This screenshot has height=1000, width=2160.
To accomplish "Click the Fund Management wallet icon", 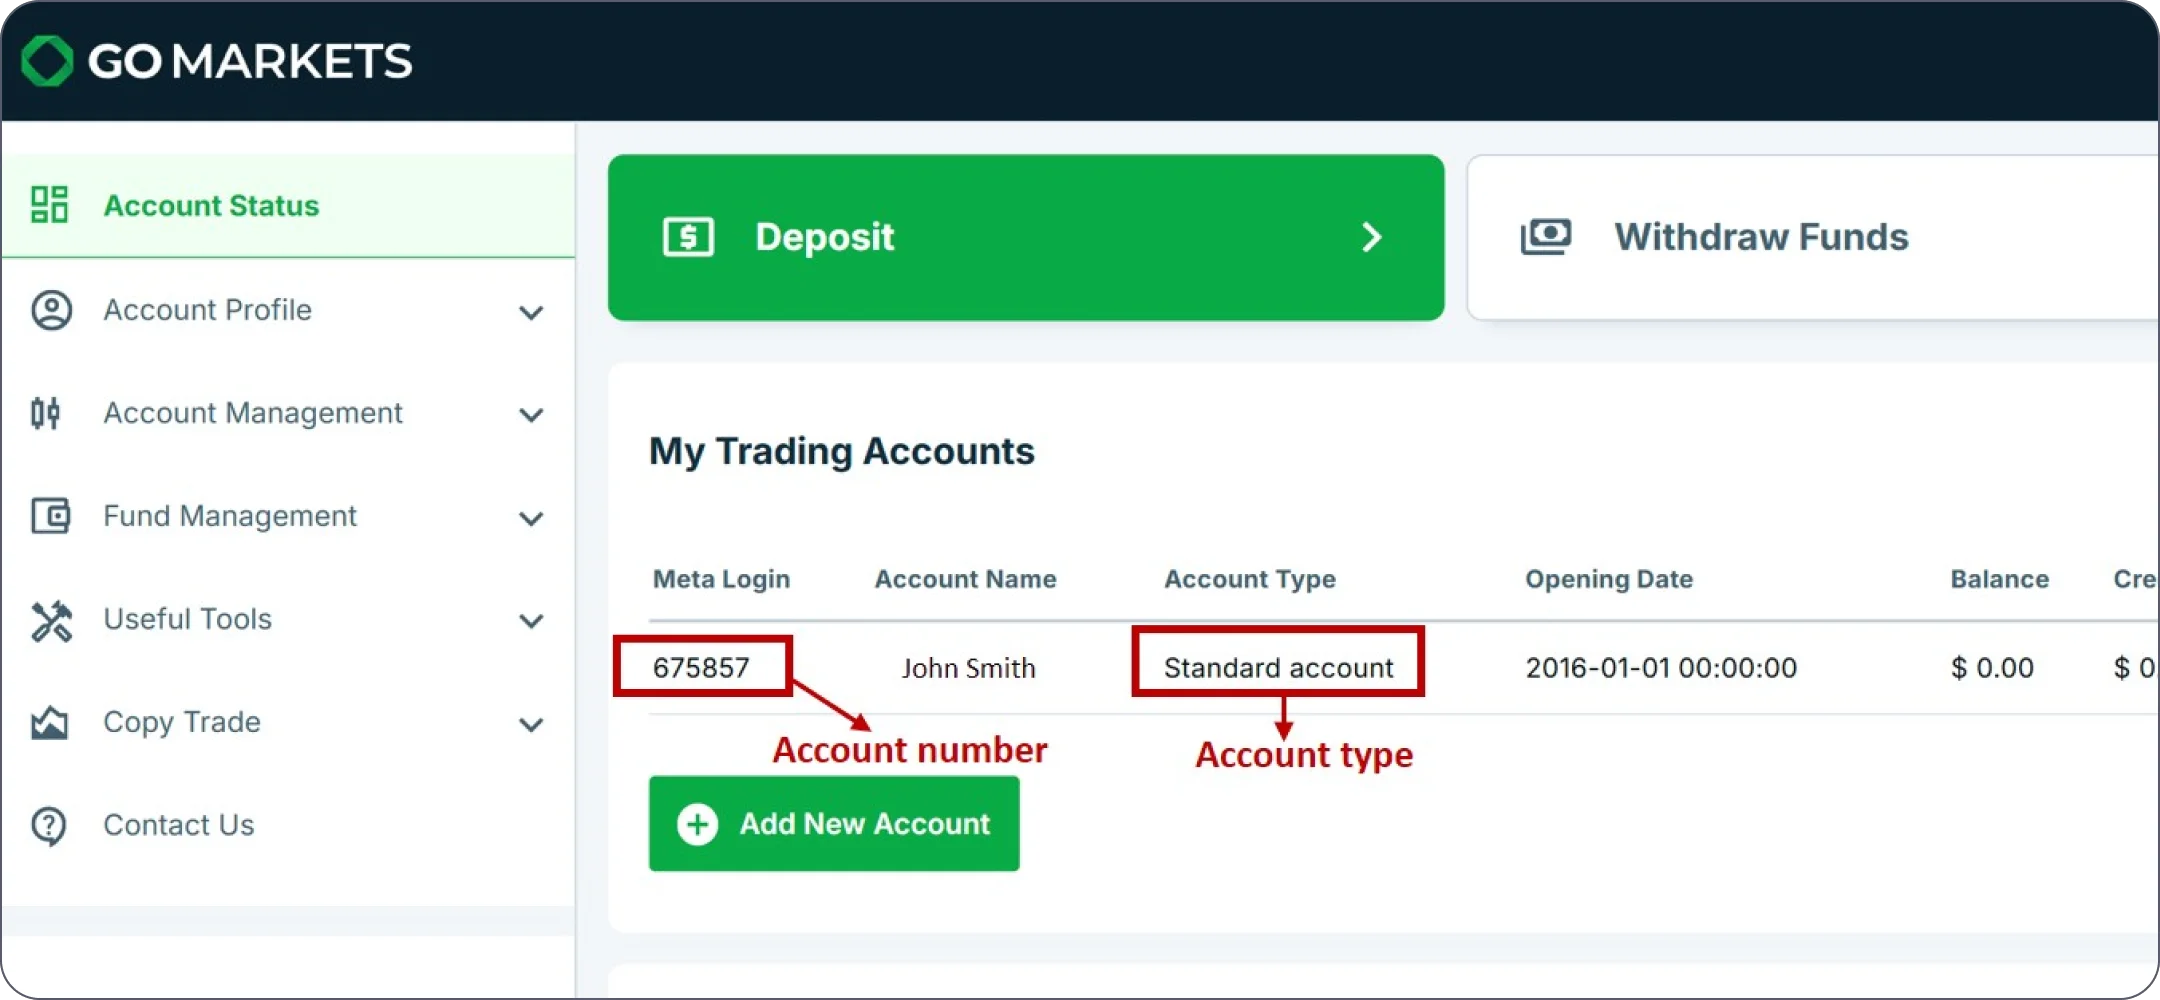I will tap(50, 516).
